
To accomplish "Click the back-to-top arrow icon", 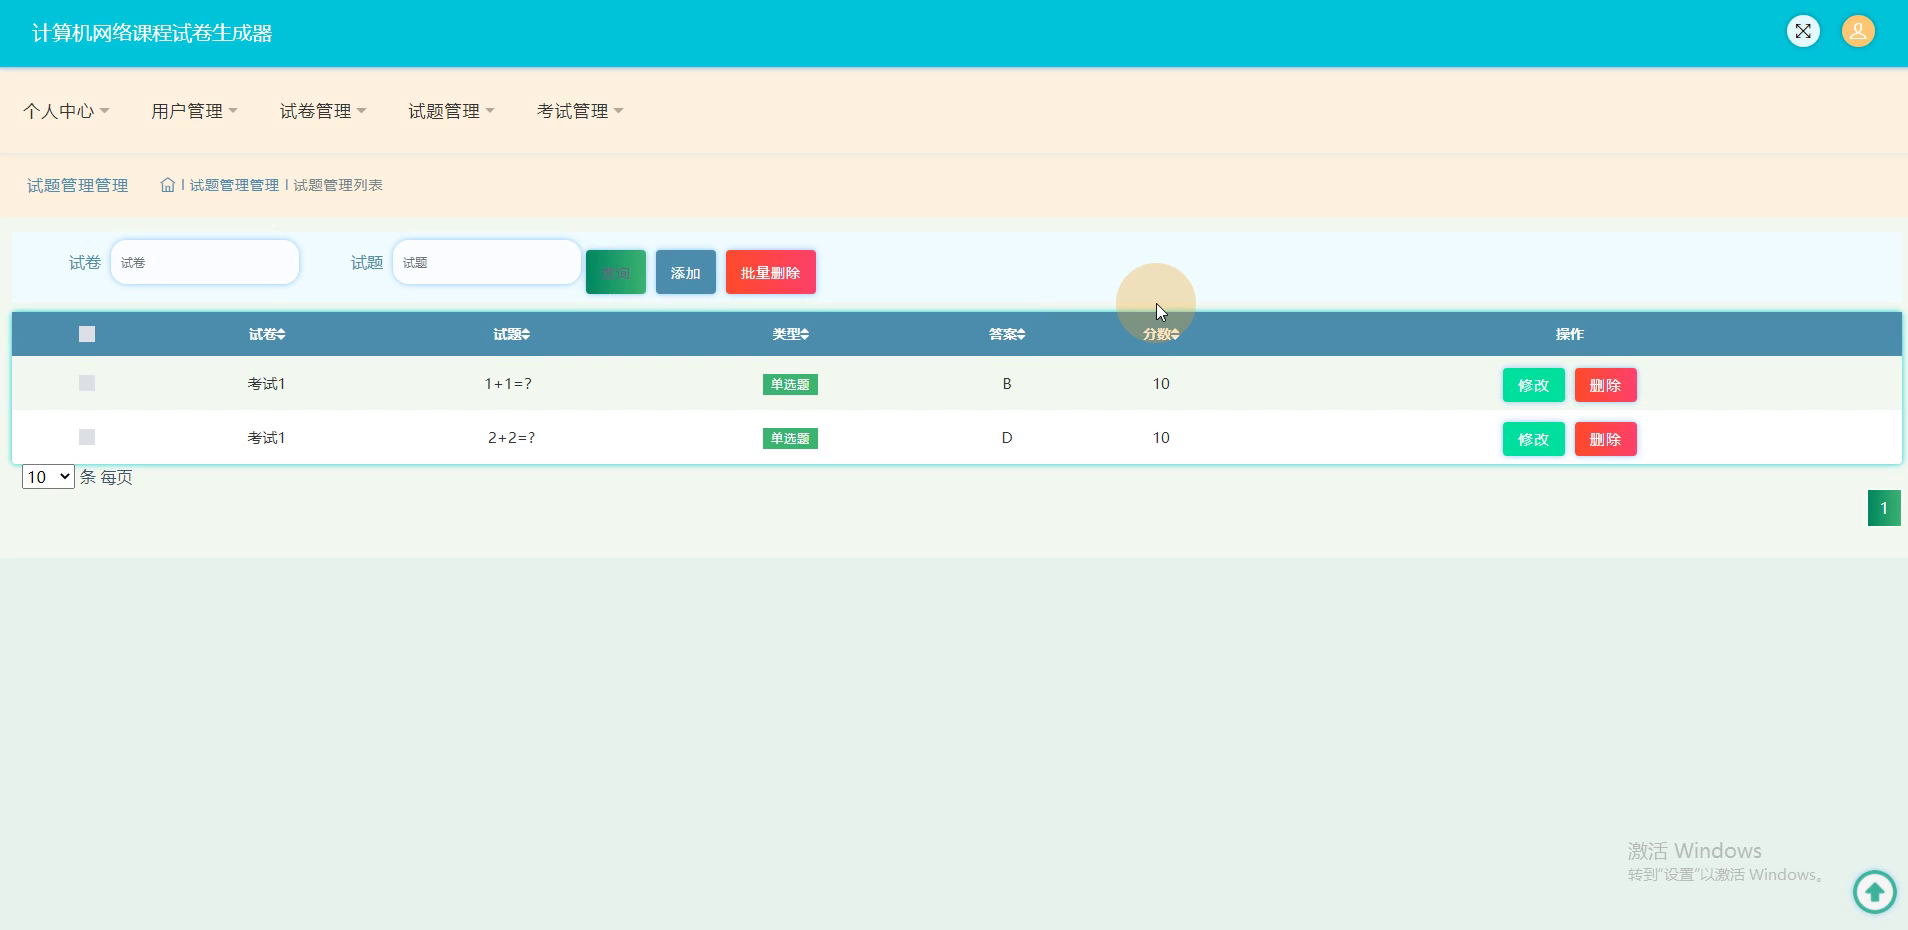I will 1874,891.
